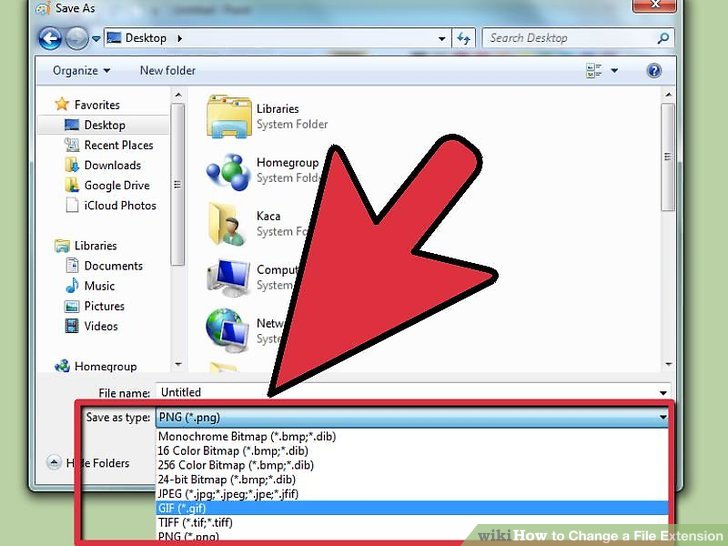
Task: Click the Pictures icon in sidebar
Action: click(72, 306)
